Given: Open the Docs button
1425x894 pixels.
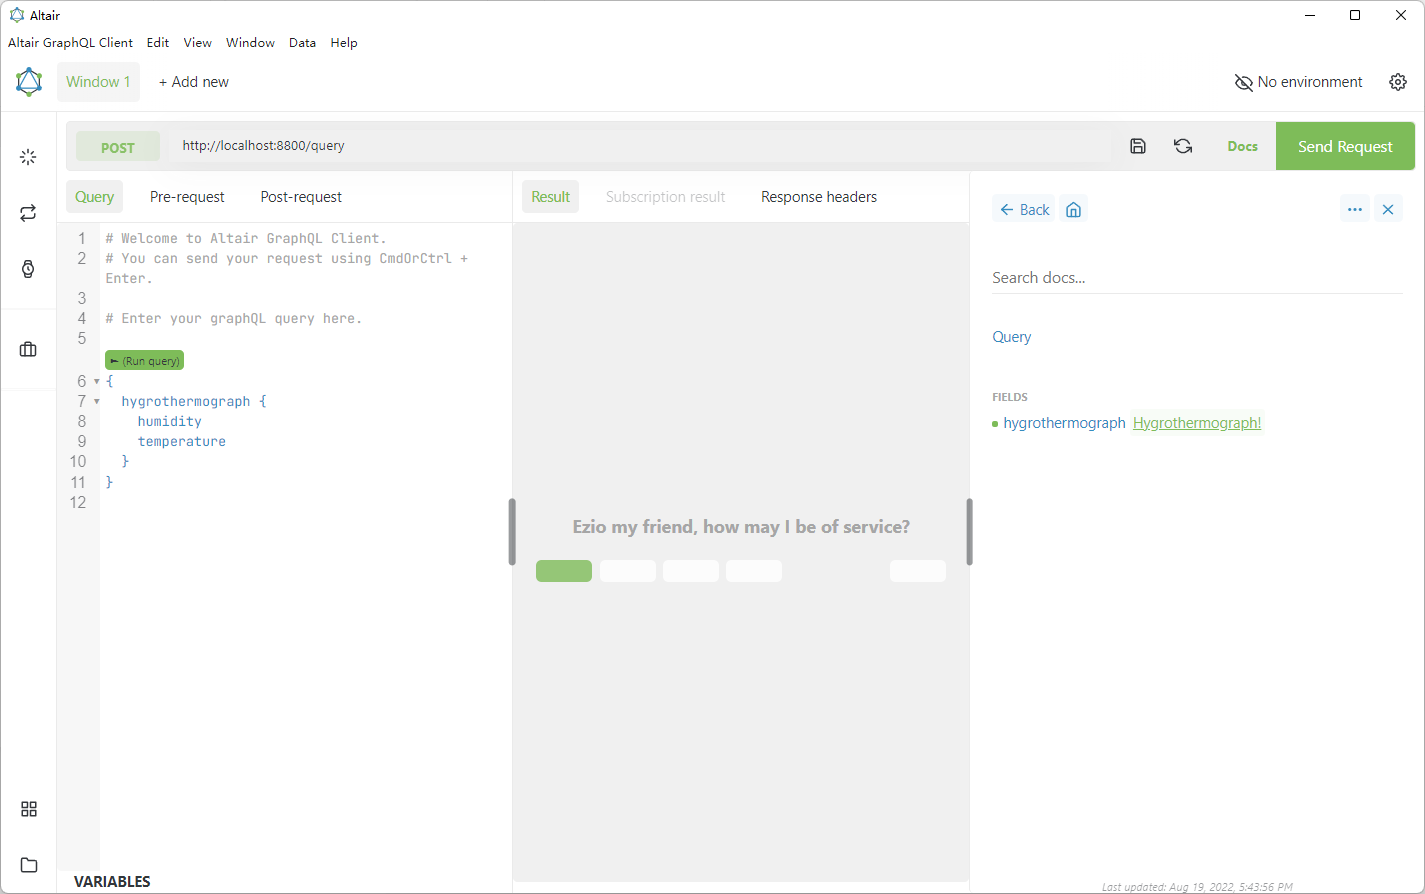Looking at the screenshot, I should point(1243,146).
